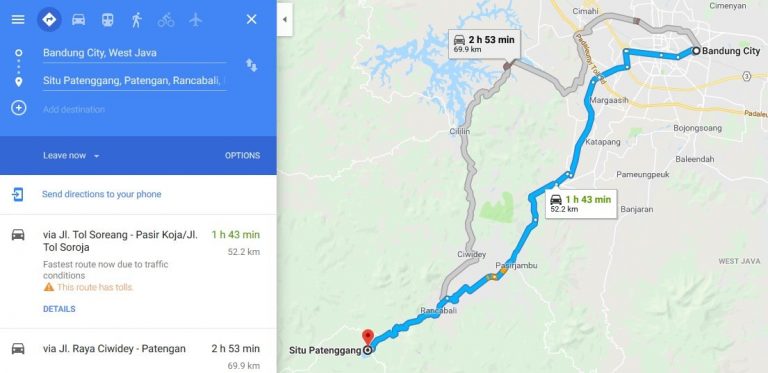Open route OPTIONS
The height and width of the screenshot is (373, 768).
(x=242, y=156)
